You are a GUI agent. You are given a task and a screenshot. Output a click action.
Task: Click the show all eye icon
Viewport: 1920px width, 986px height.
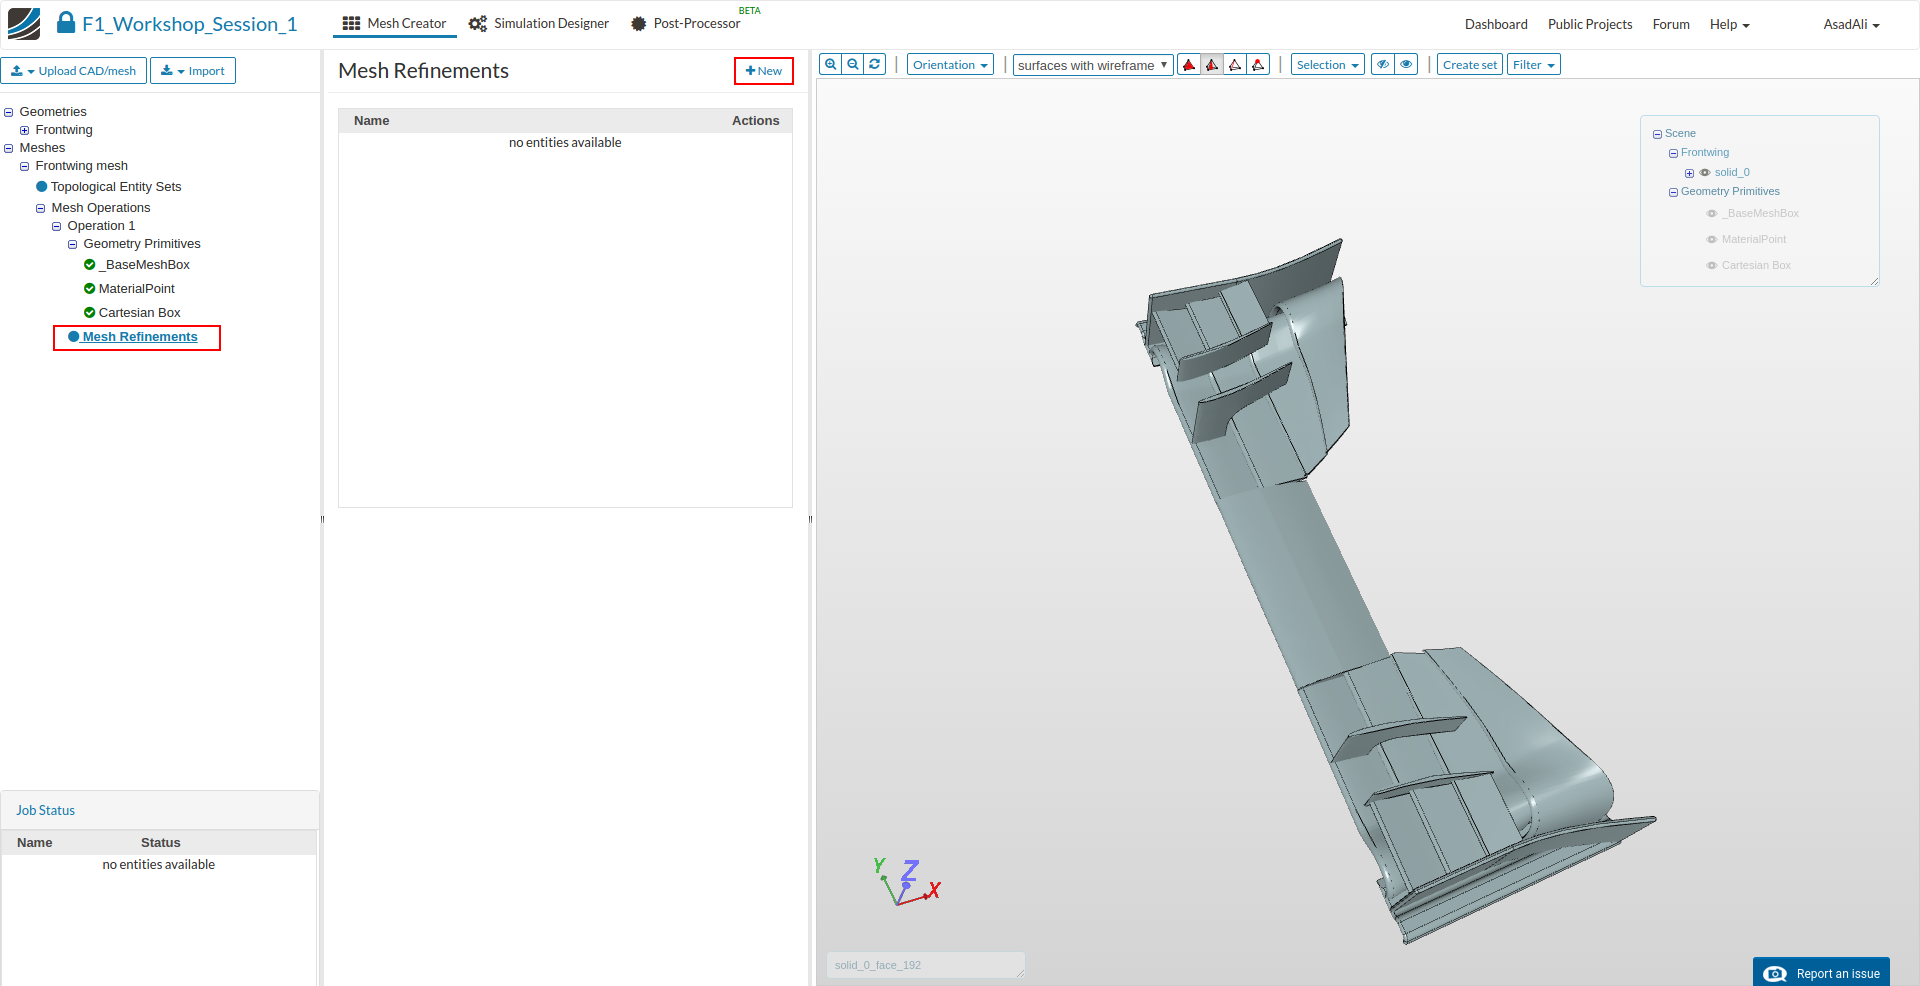point(1406,65)
